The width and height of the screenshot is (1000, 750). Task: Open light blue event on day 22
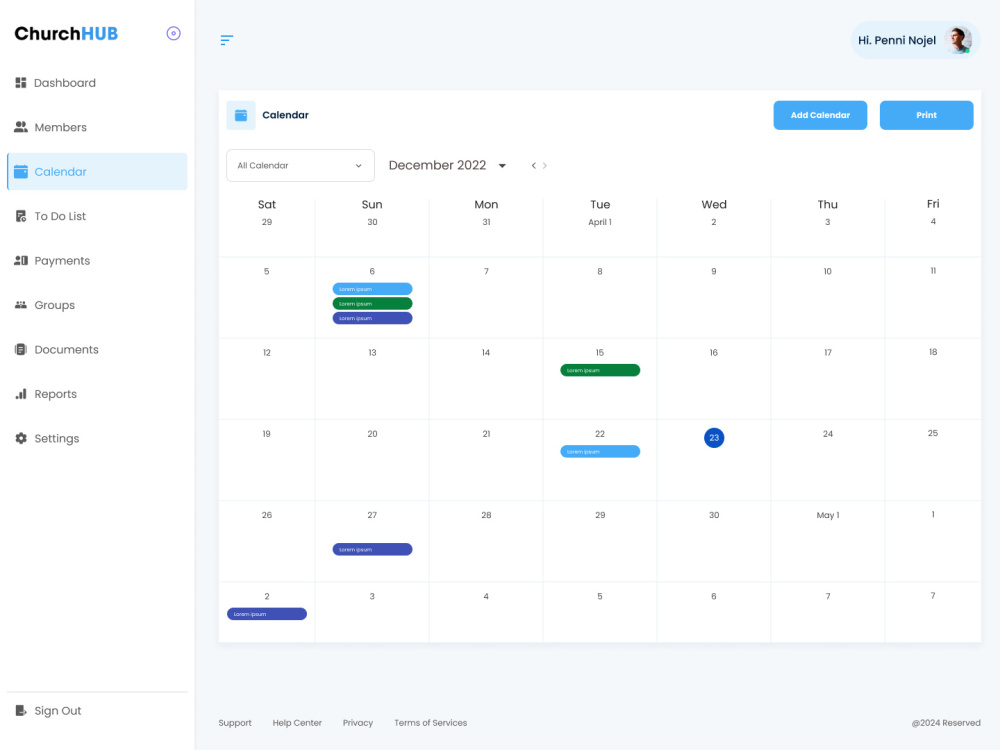pos(600,452)
